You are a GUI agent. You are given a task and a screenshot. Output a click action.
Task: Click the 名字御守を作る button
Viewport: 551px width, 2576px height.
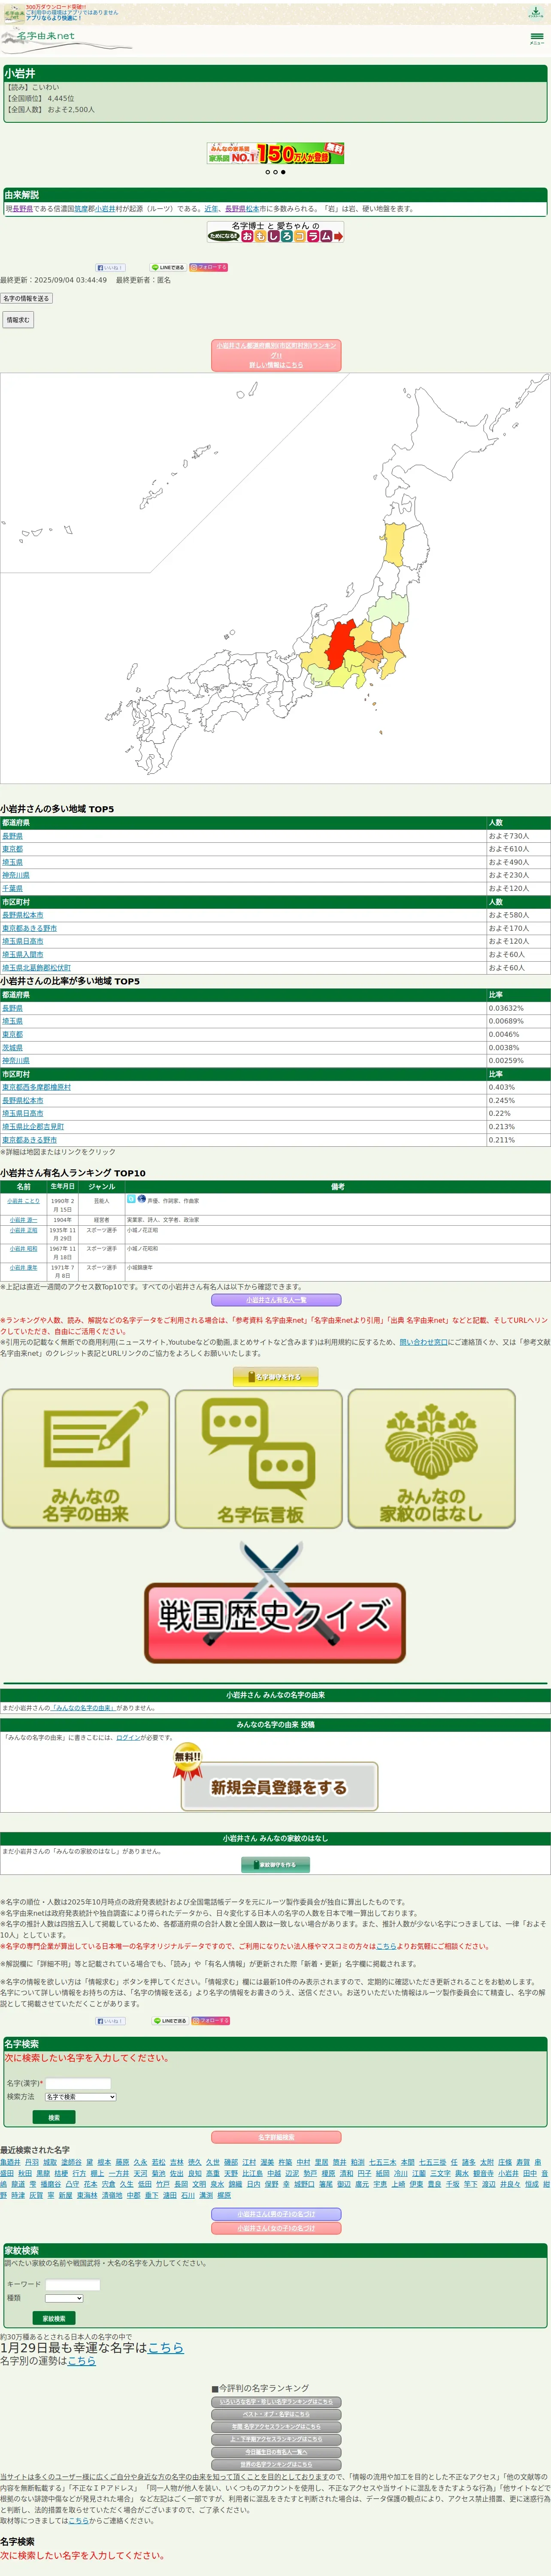pyautogui.click(x=276, y=1377)
